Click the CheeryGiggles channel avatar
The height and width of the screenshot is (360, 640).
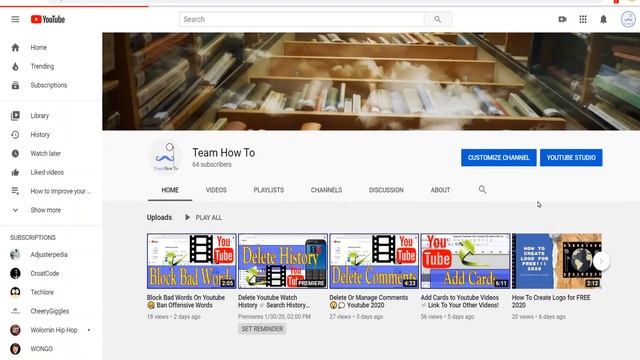[x=15, y=311]
